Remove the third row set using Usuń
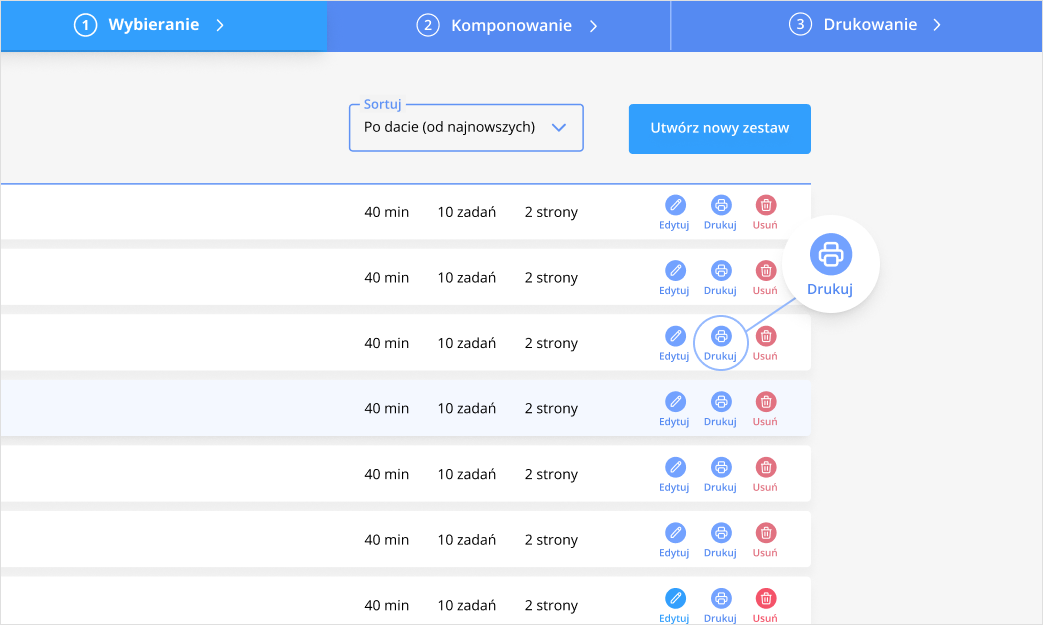The width and height of the screenshot is (1043, 625). (766, 336)
